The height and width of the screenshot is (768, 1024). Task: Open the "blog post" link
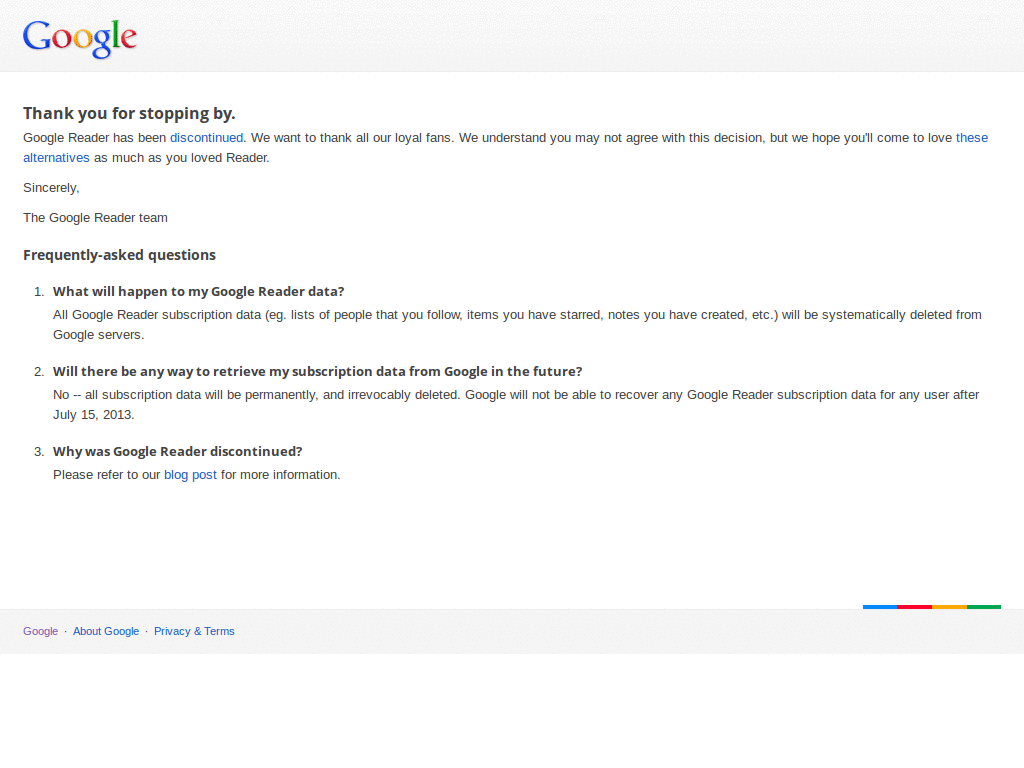(x=190, y=475)
